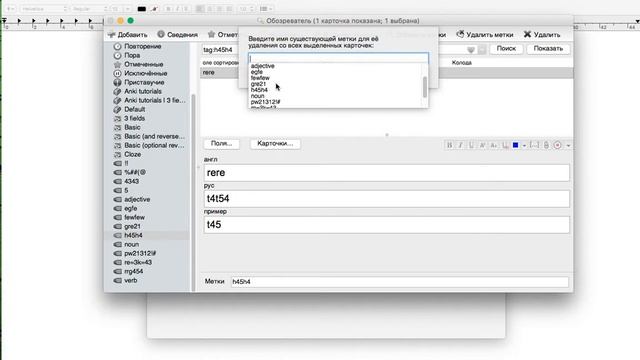
Task: Click the sidebar vertical scrollbar
Action: tap(193, 192)
